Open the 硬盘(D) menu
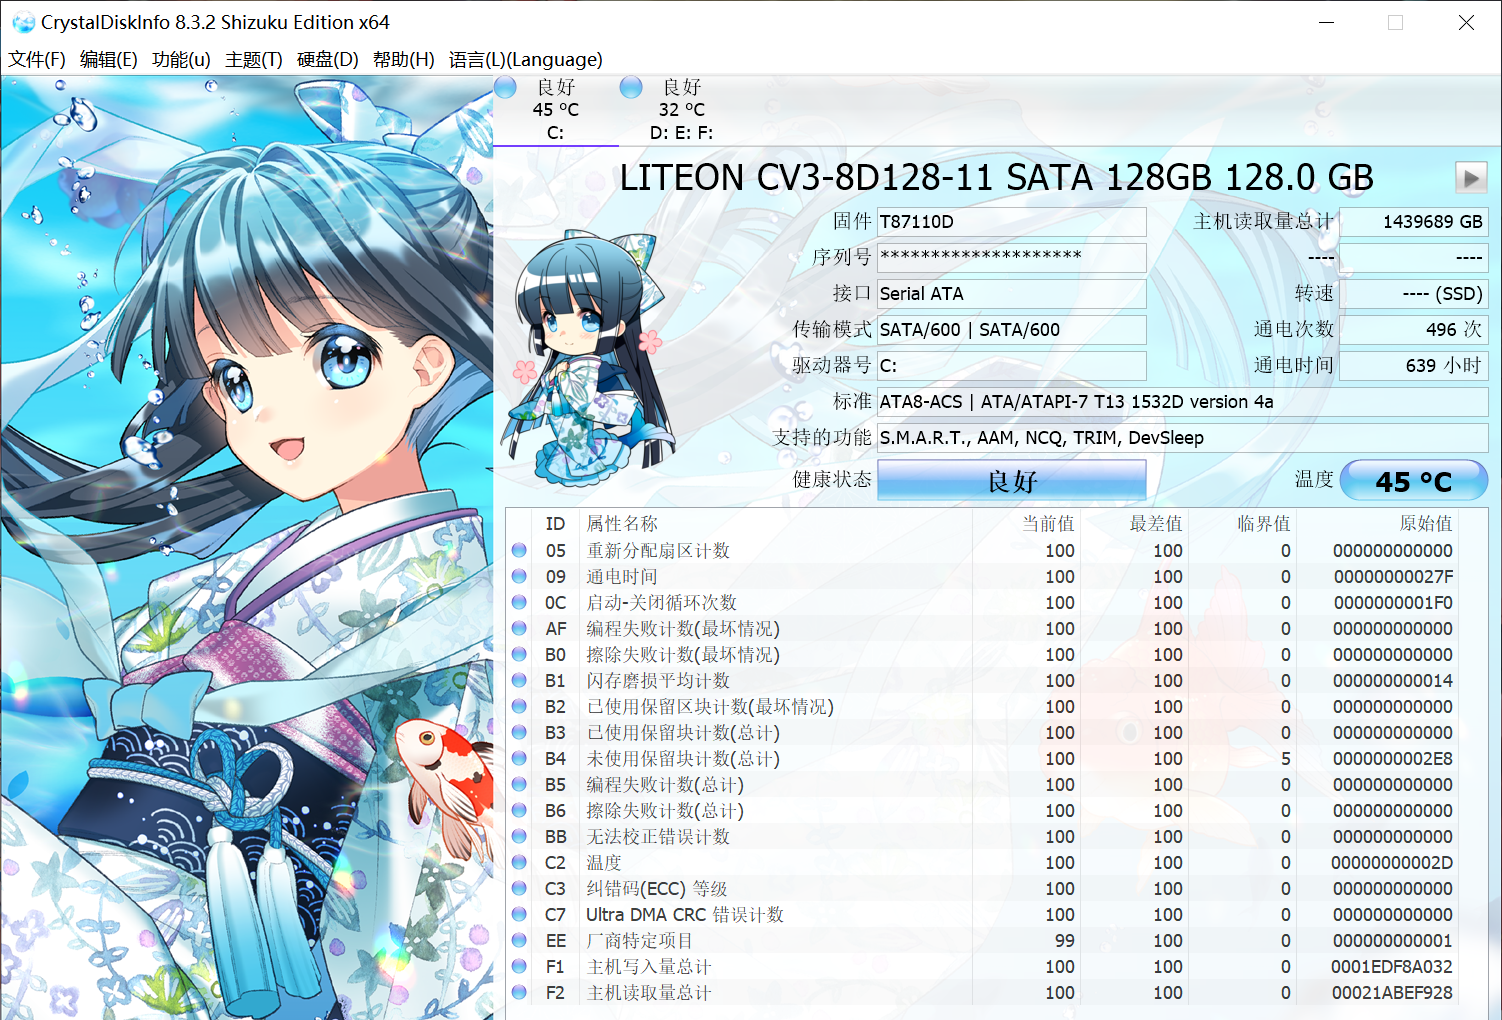The width and height of the screenshot is (1502, 1020). tap(327, 60)
